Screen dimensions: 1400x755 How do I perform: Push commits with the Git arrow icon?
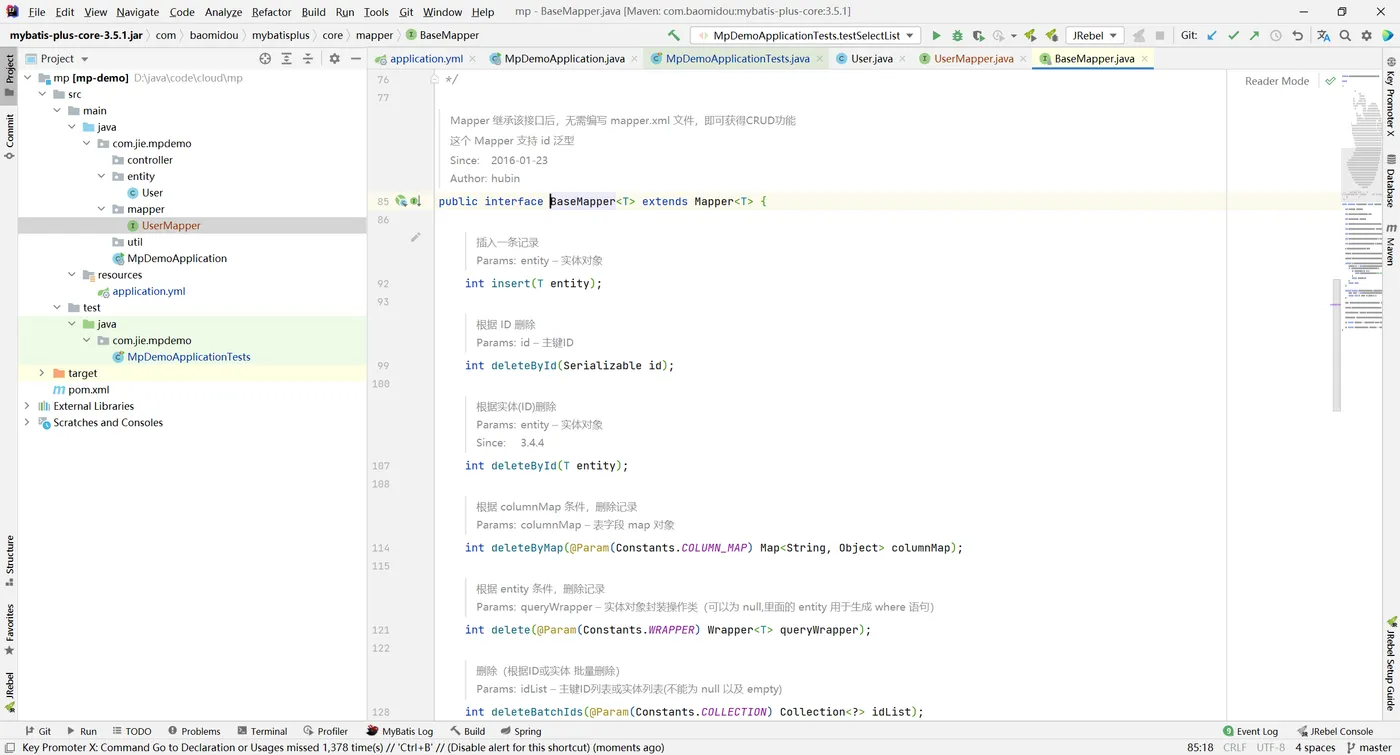[1254, 35]
